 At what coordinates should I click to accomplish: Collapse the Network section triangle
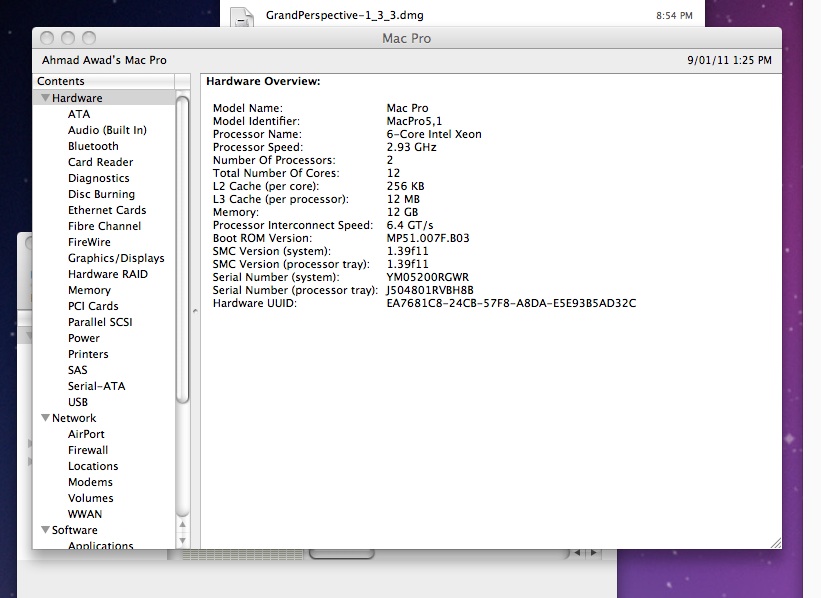click(x=46, y=418)
